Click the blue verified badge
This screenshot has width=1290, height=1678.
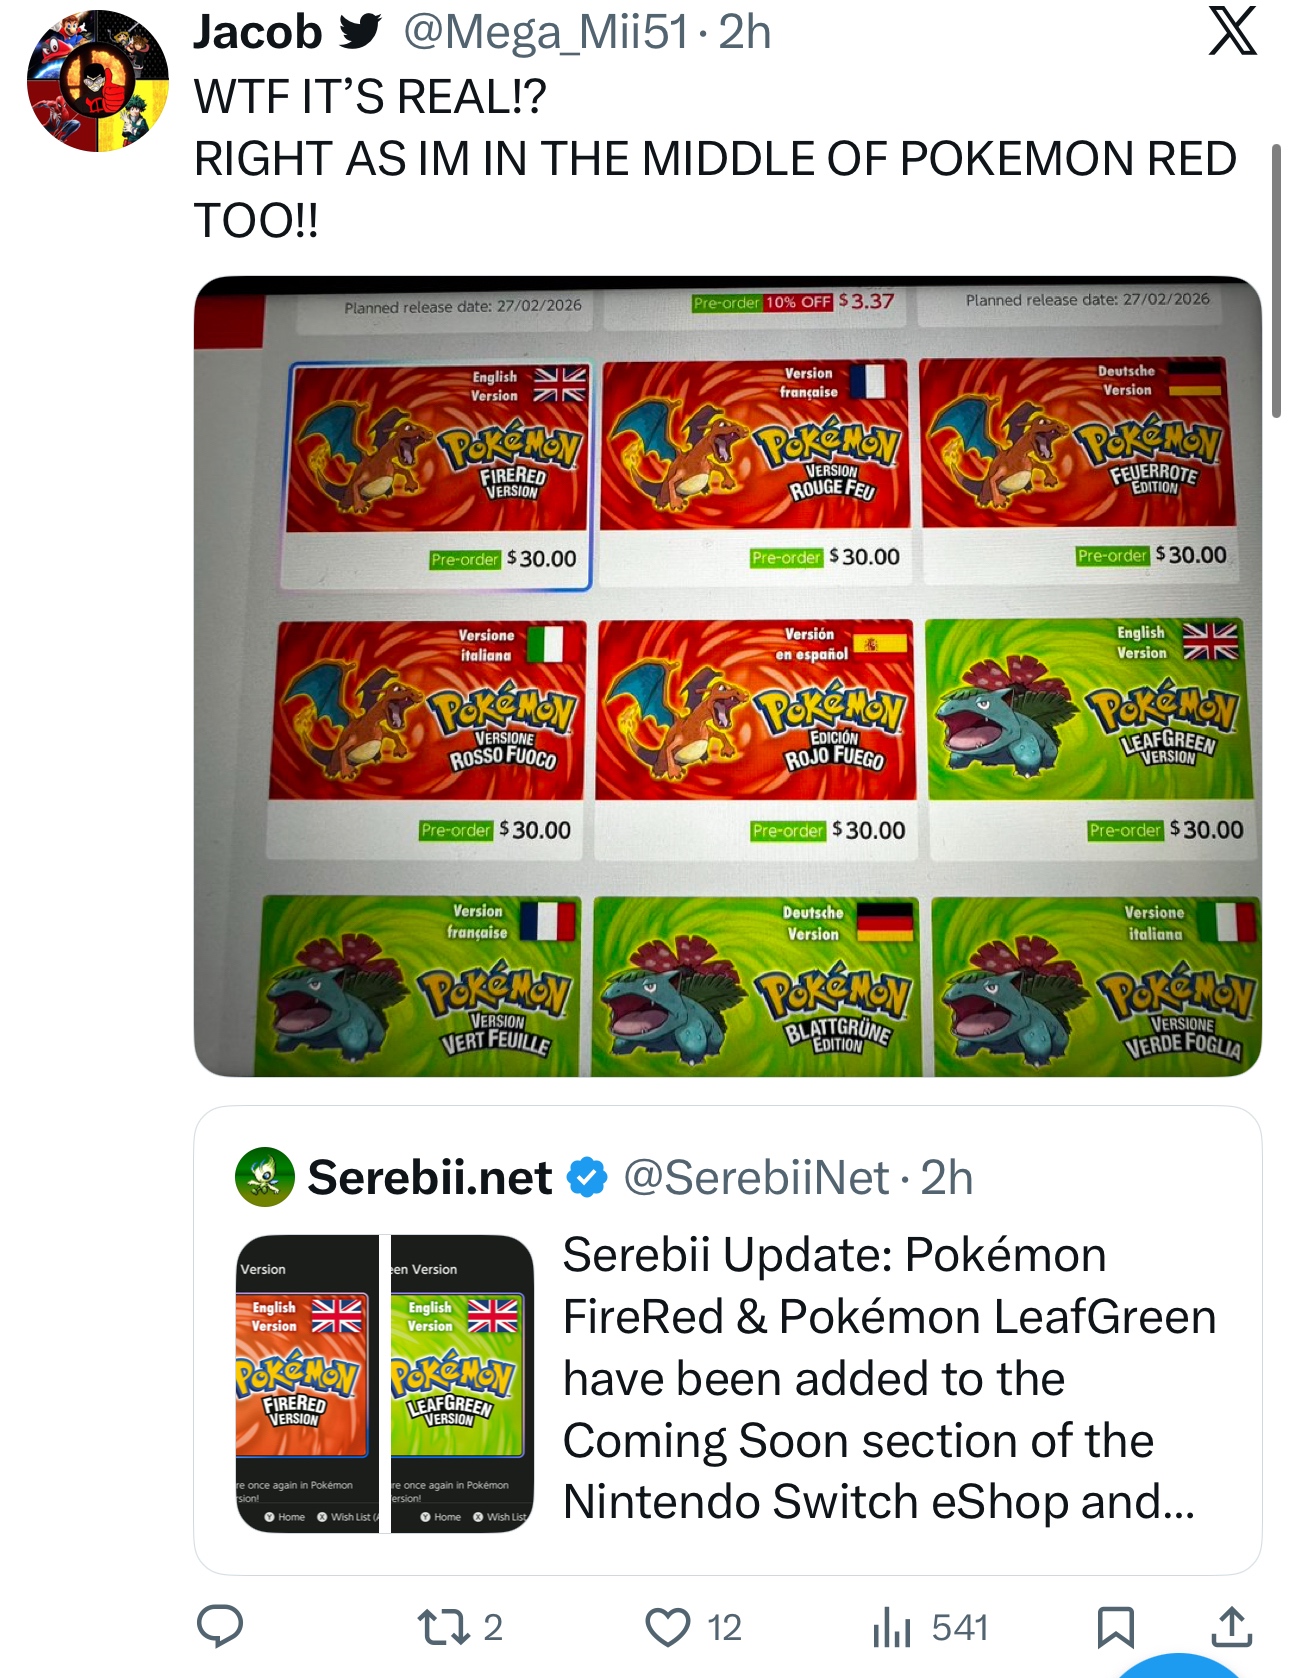[x=587, y=1177]
